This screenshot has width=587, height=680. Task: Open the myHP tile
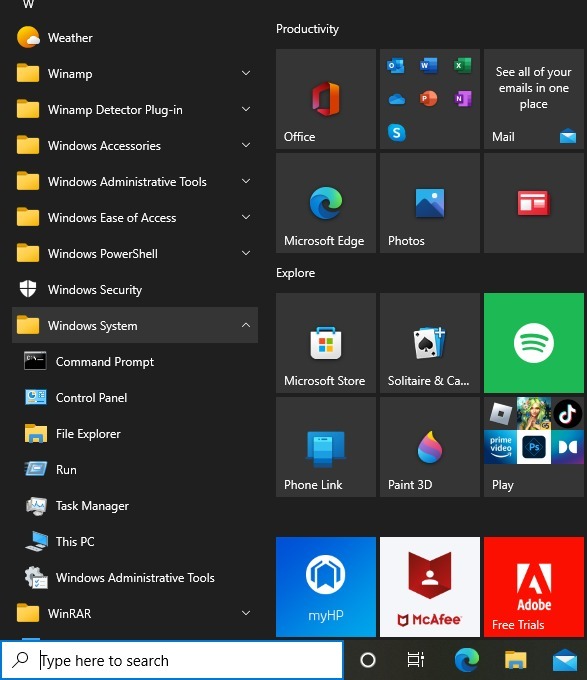click(x=326, y=587)
